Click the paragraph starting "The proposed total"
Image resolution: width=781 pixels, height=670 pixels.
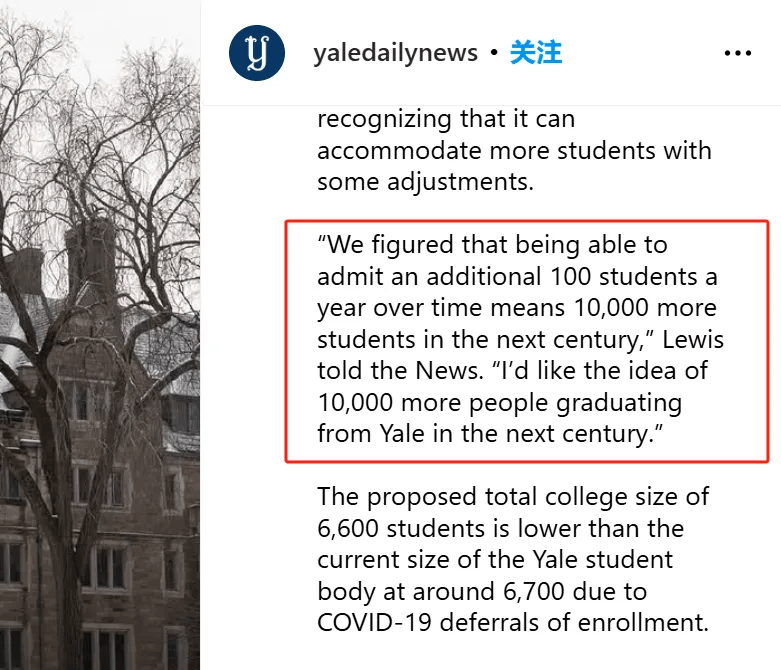(x=514, y=559)
